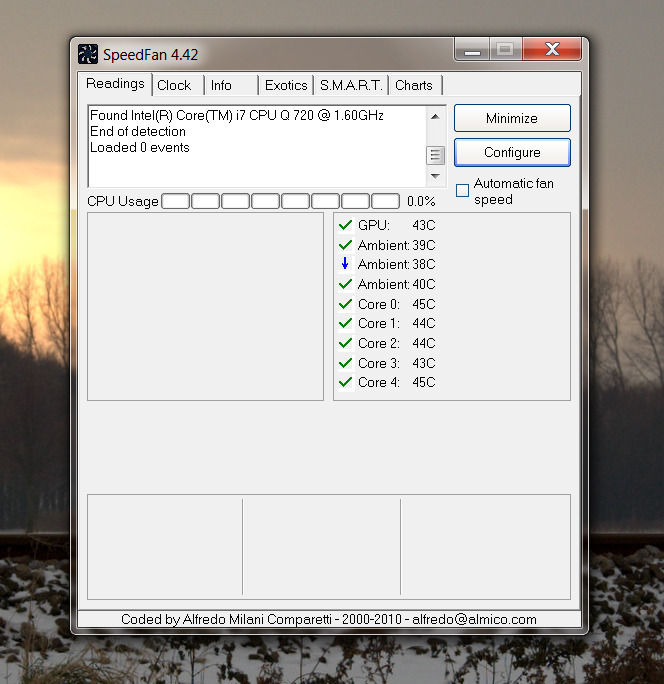Image resolution: width=664 pixels, height=684 pixels.
Task: Enable the Automatic fan speed checkbox
Action: [x=462, y=191]
